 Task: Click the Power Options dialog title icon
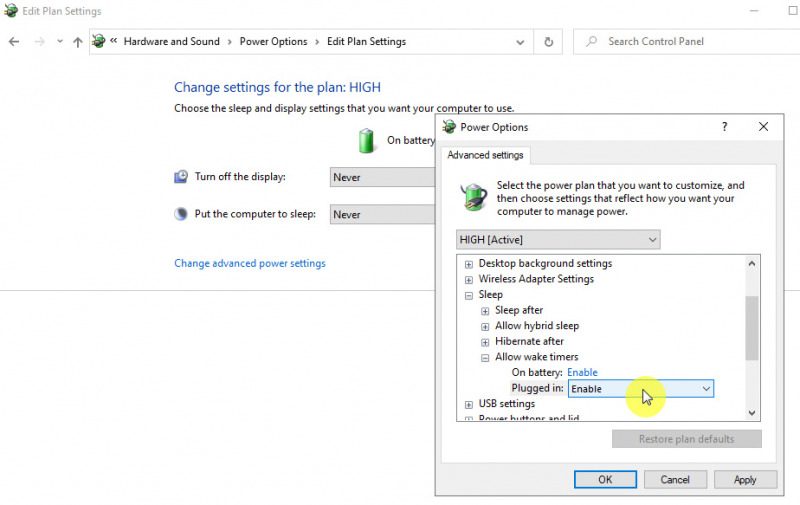[x=449, y=127]
